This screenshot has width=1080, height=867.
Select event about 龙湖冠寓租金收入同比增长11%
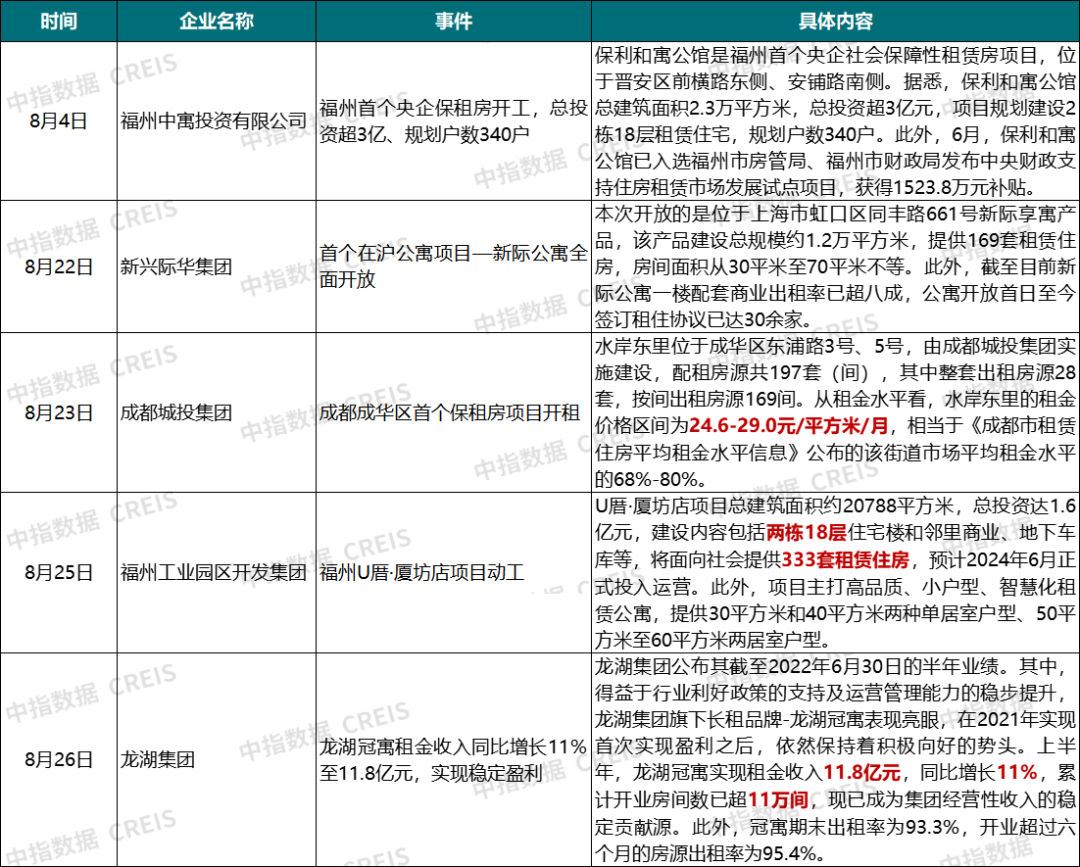click(453, 760)
